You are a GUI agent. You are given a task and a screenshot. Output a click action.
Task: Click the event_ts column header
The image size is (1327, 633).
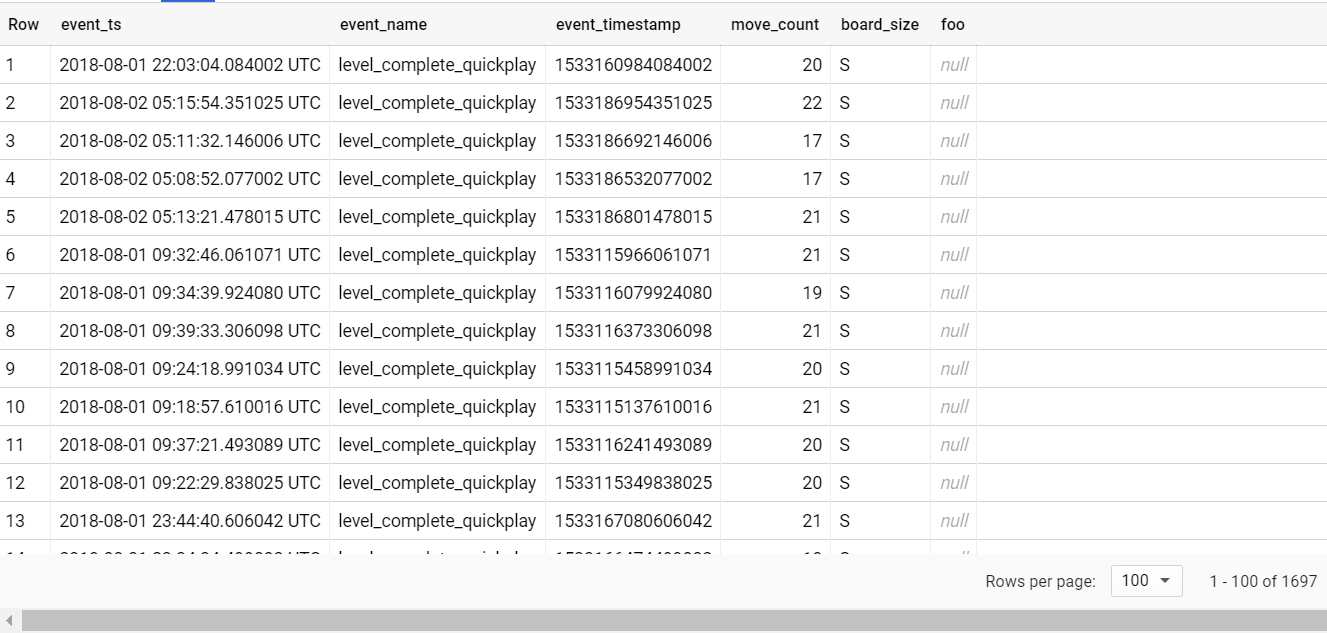91,25
